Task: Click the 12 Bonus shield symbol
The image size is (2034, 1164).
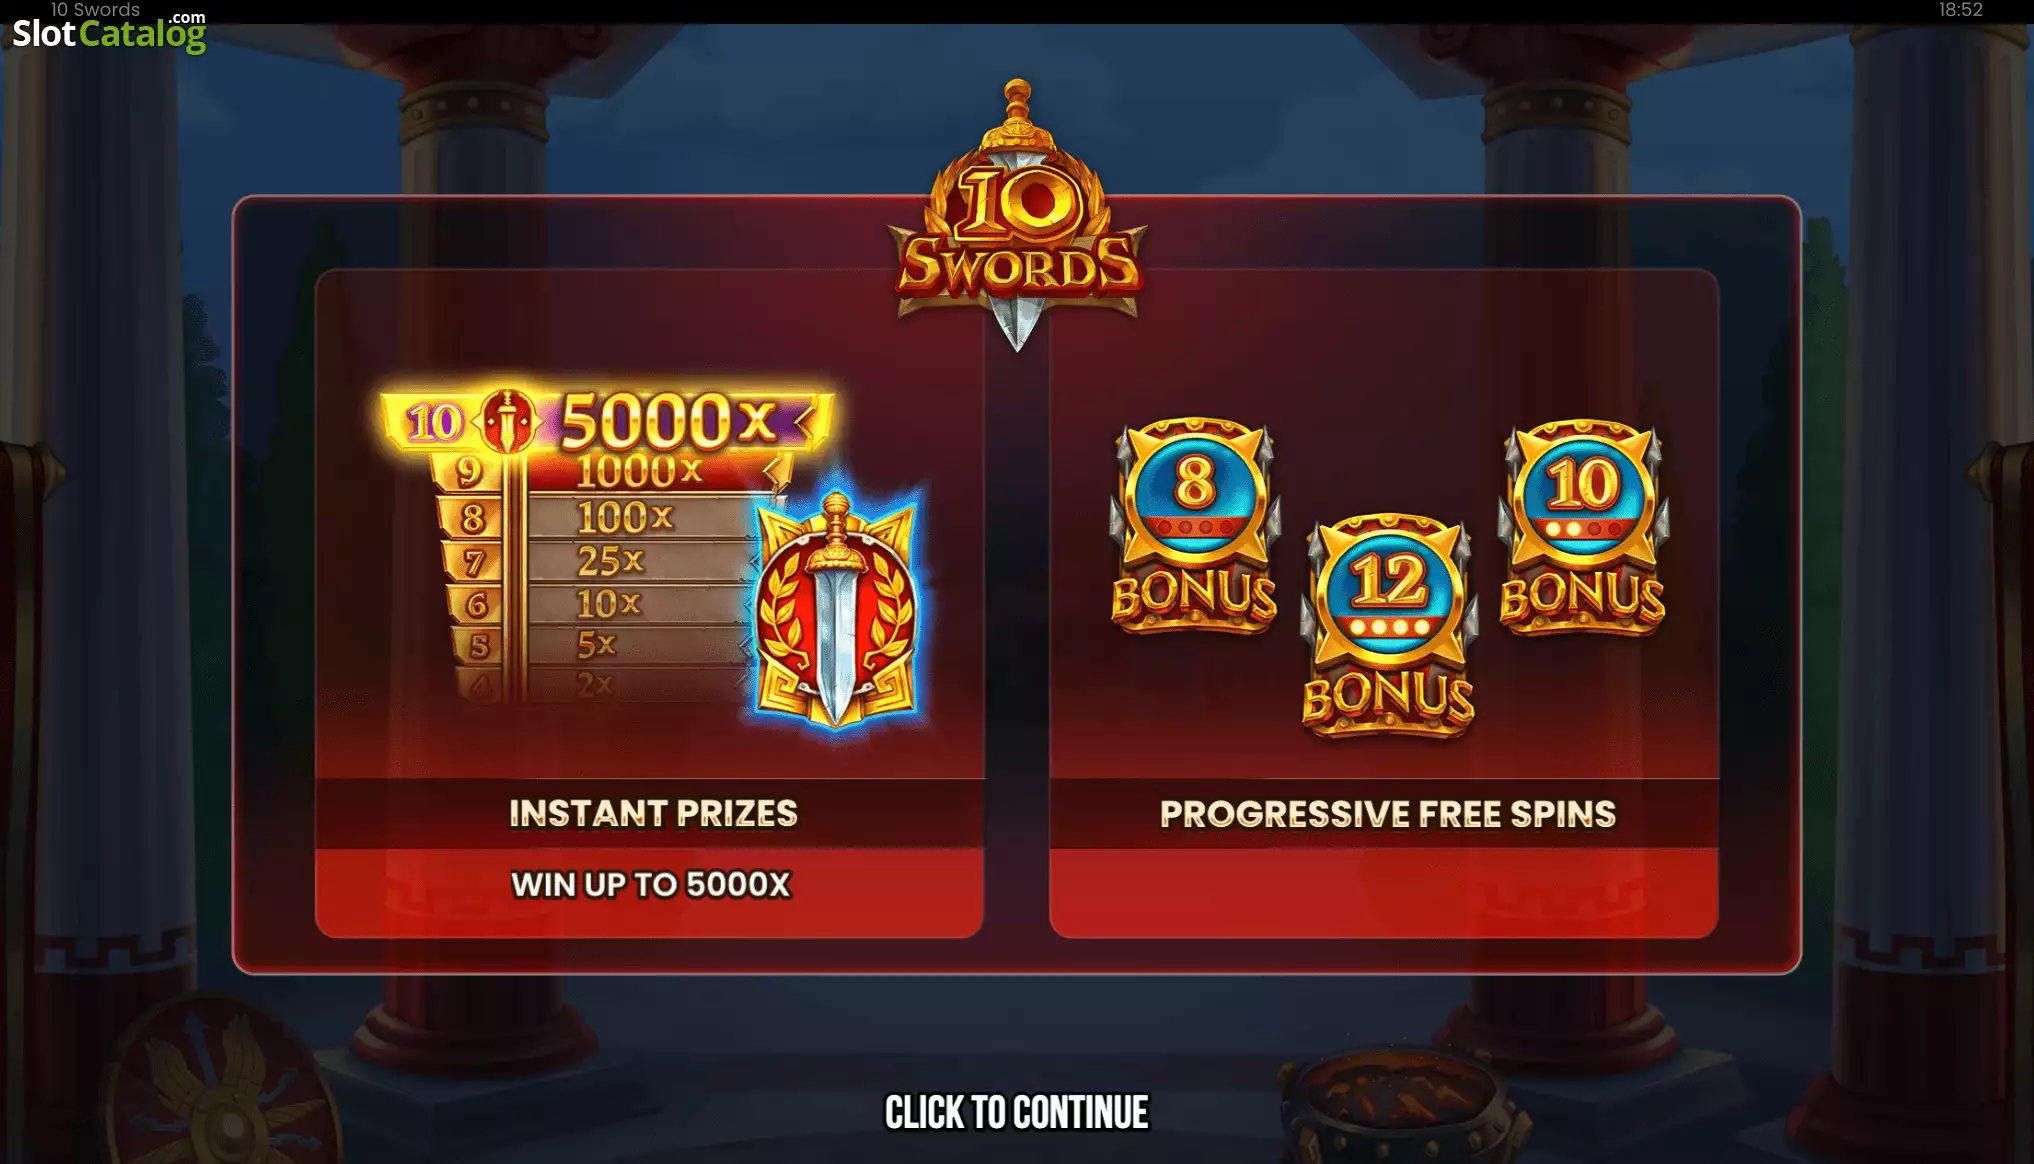Action: coord(1388,626)
